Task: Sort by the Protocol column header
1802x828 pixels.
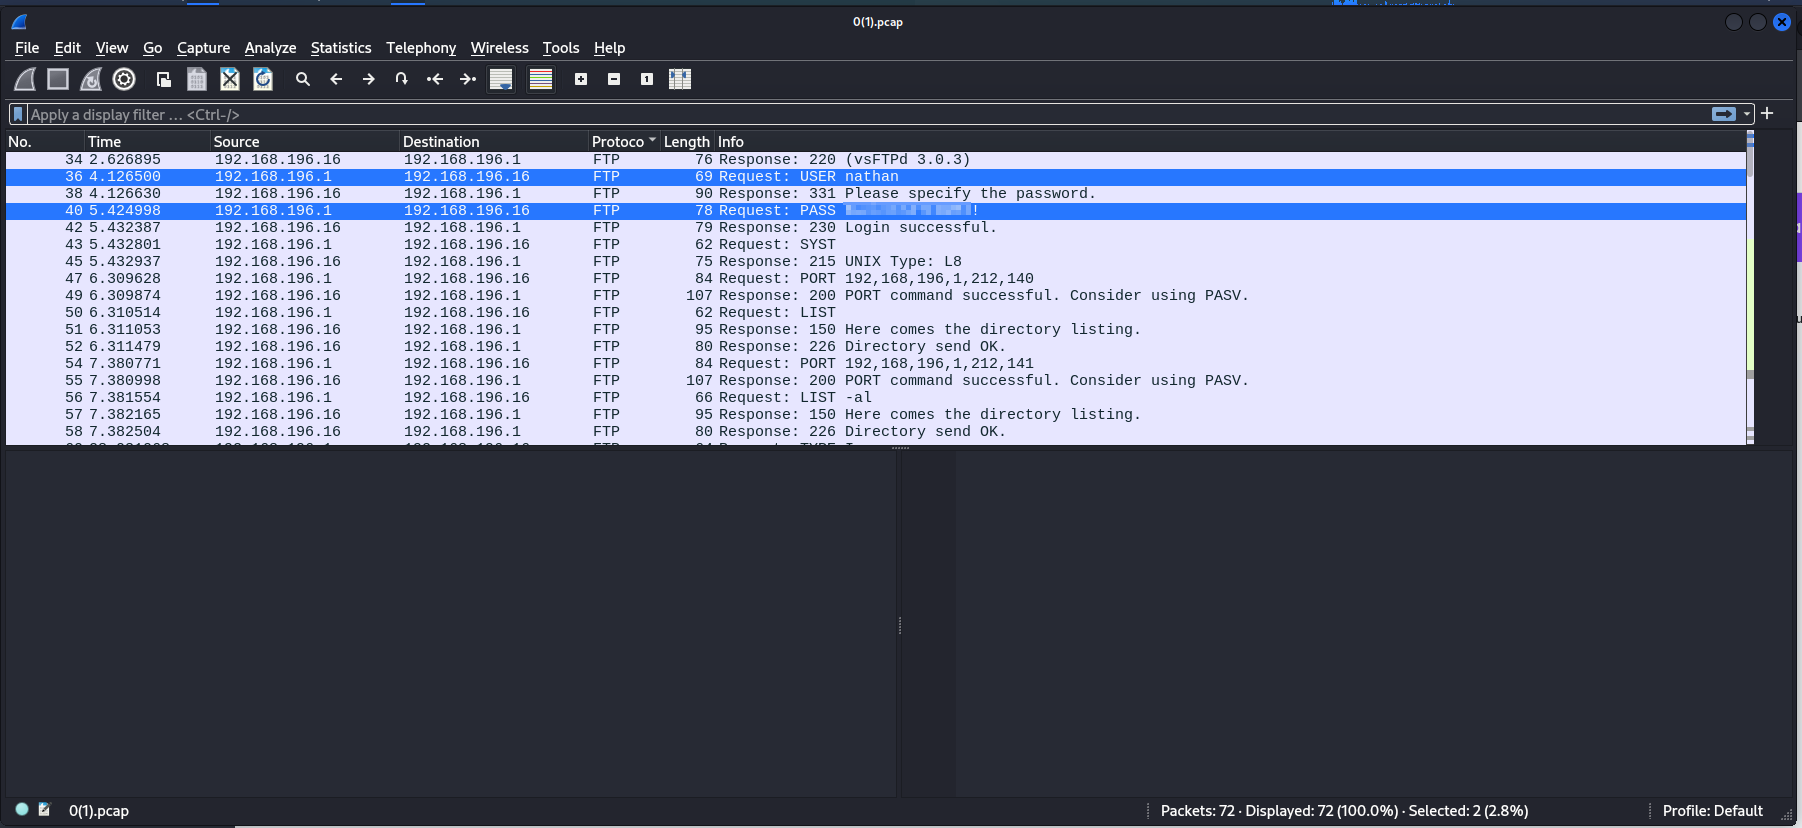Action: tap(618, 142)
